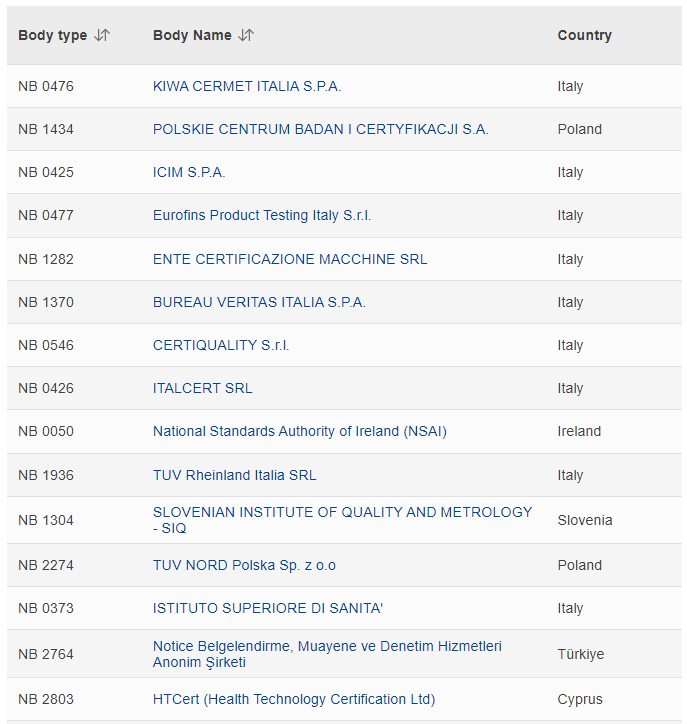Click the Body type header label
687x724 pixels.
pos(53,35)
